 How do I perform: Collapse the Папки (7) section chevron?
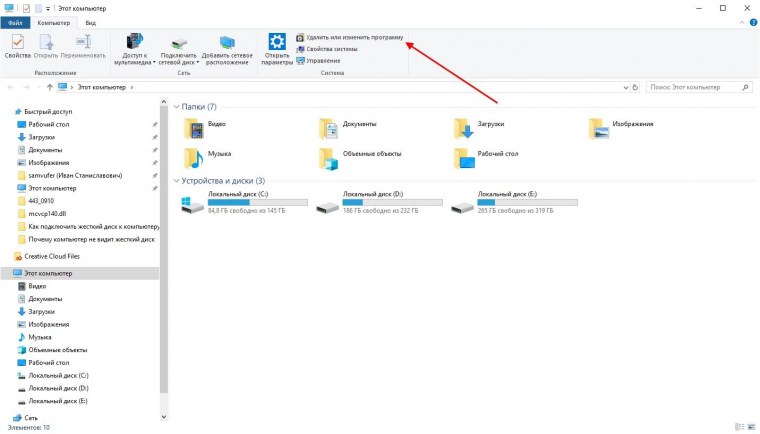pos(176,106)
